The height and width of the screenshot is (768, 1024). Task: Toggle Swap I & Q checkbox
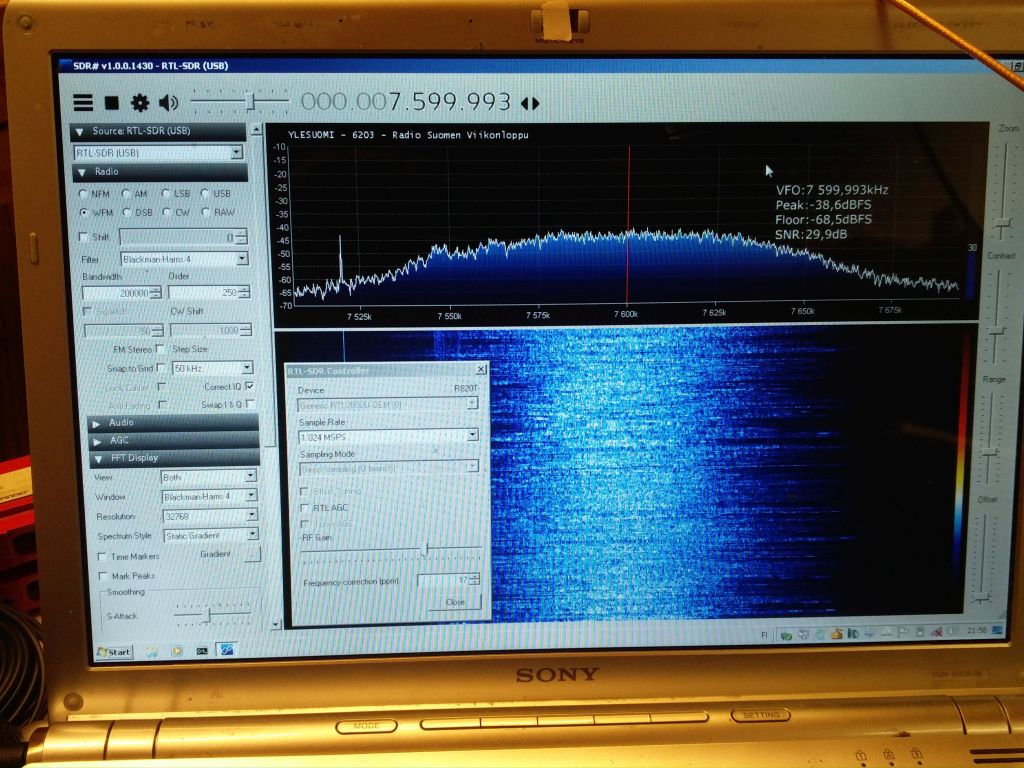251,404
